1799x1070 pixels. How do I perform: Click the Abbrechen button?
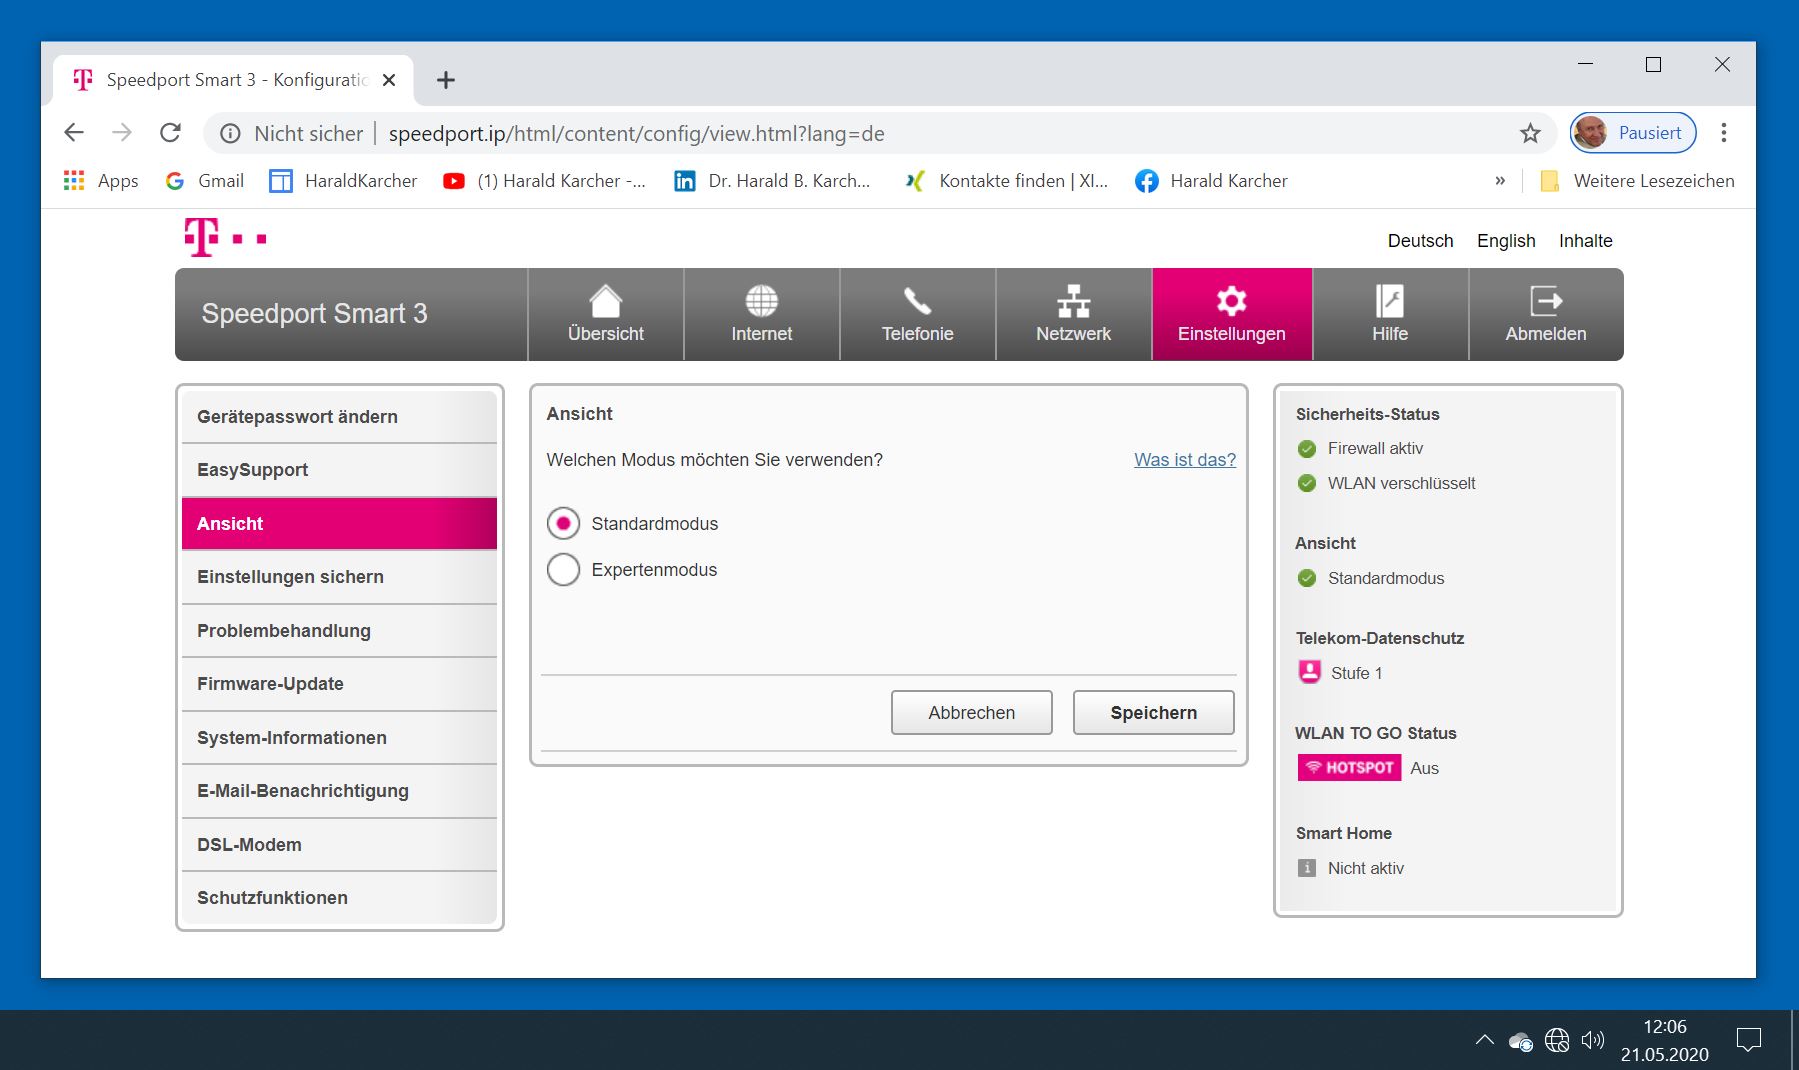[x=971, y=713]
